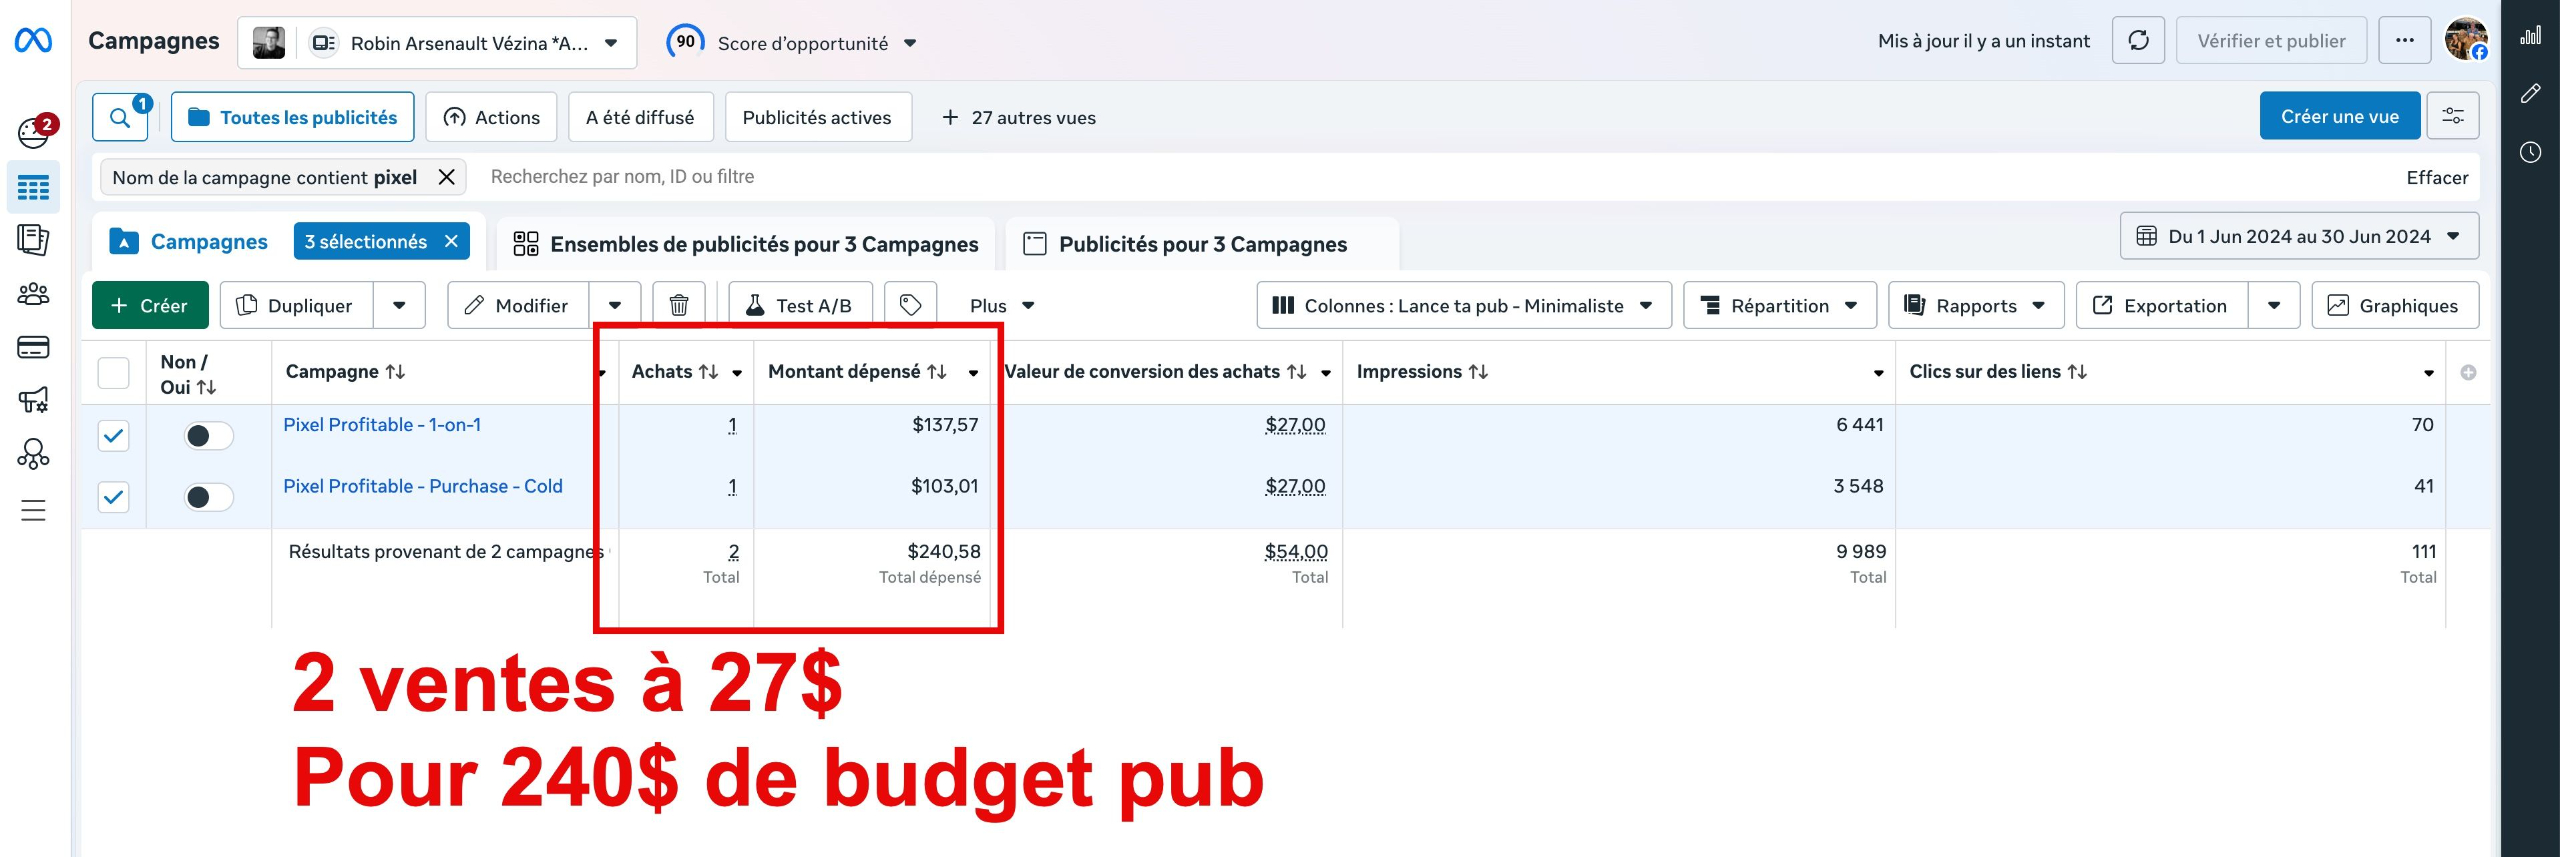Click the Dupliquer button
Viewport: 2560px width, 857px height.
[x=297, y=305]
